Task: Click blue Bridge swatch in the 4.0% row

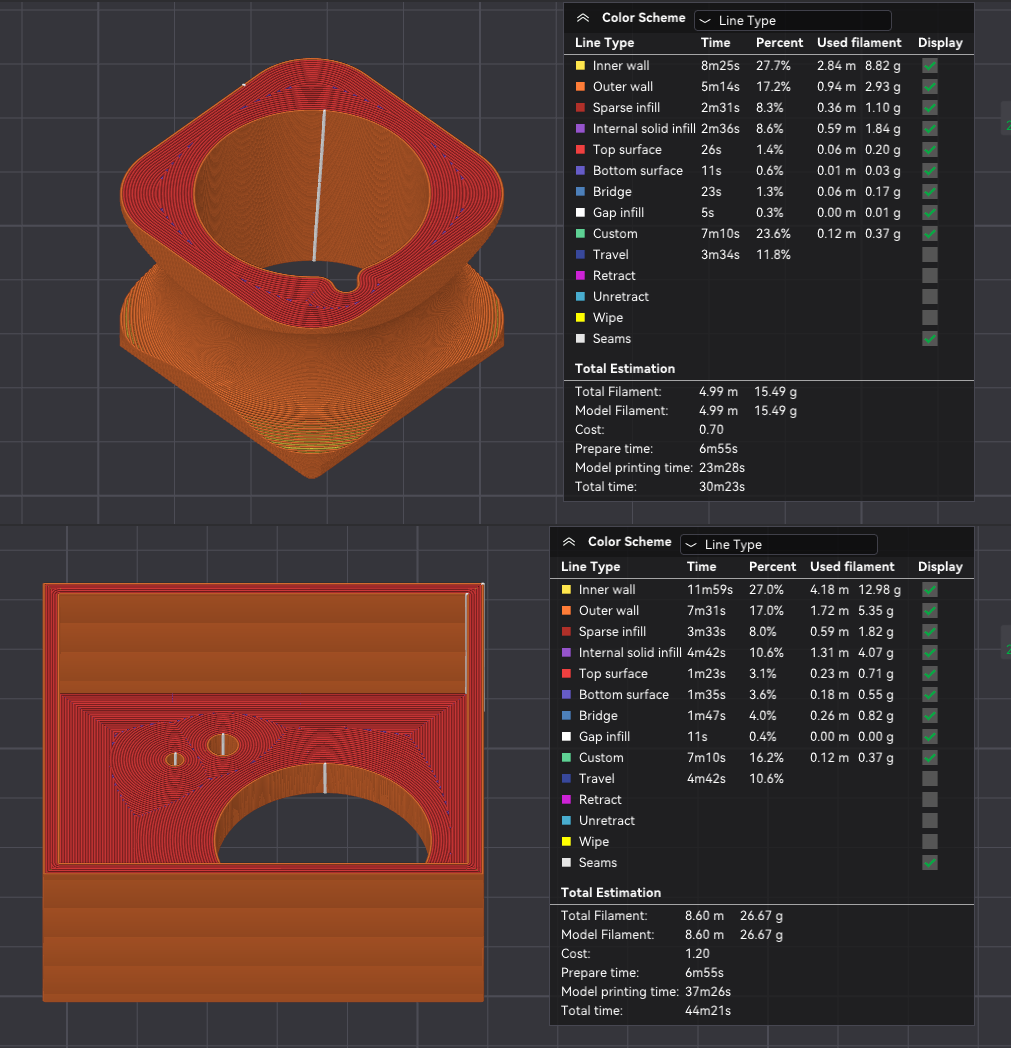Action: pyautogui.click(x=566, y=716)
